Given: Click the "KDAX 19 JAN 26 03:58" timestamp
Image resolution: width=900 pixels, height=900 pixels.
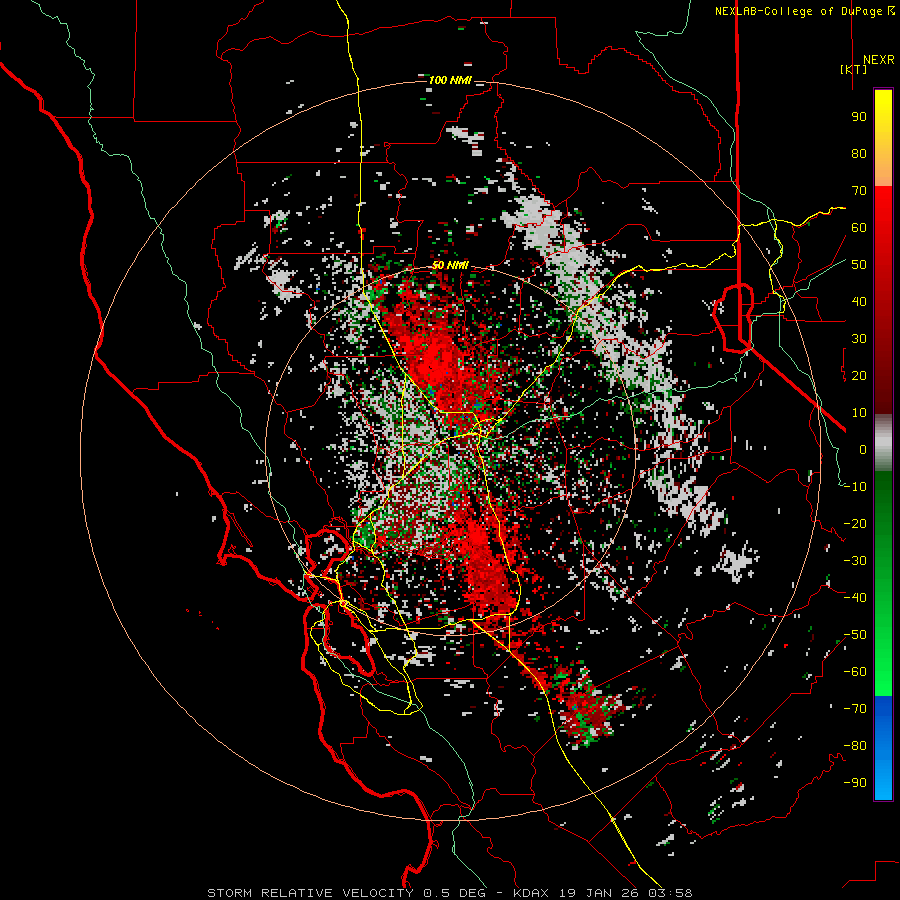Looking at the screenshot, I should (x=602, y=893).
